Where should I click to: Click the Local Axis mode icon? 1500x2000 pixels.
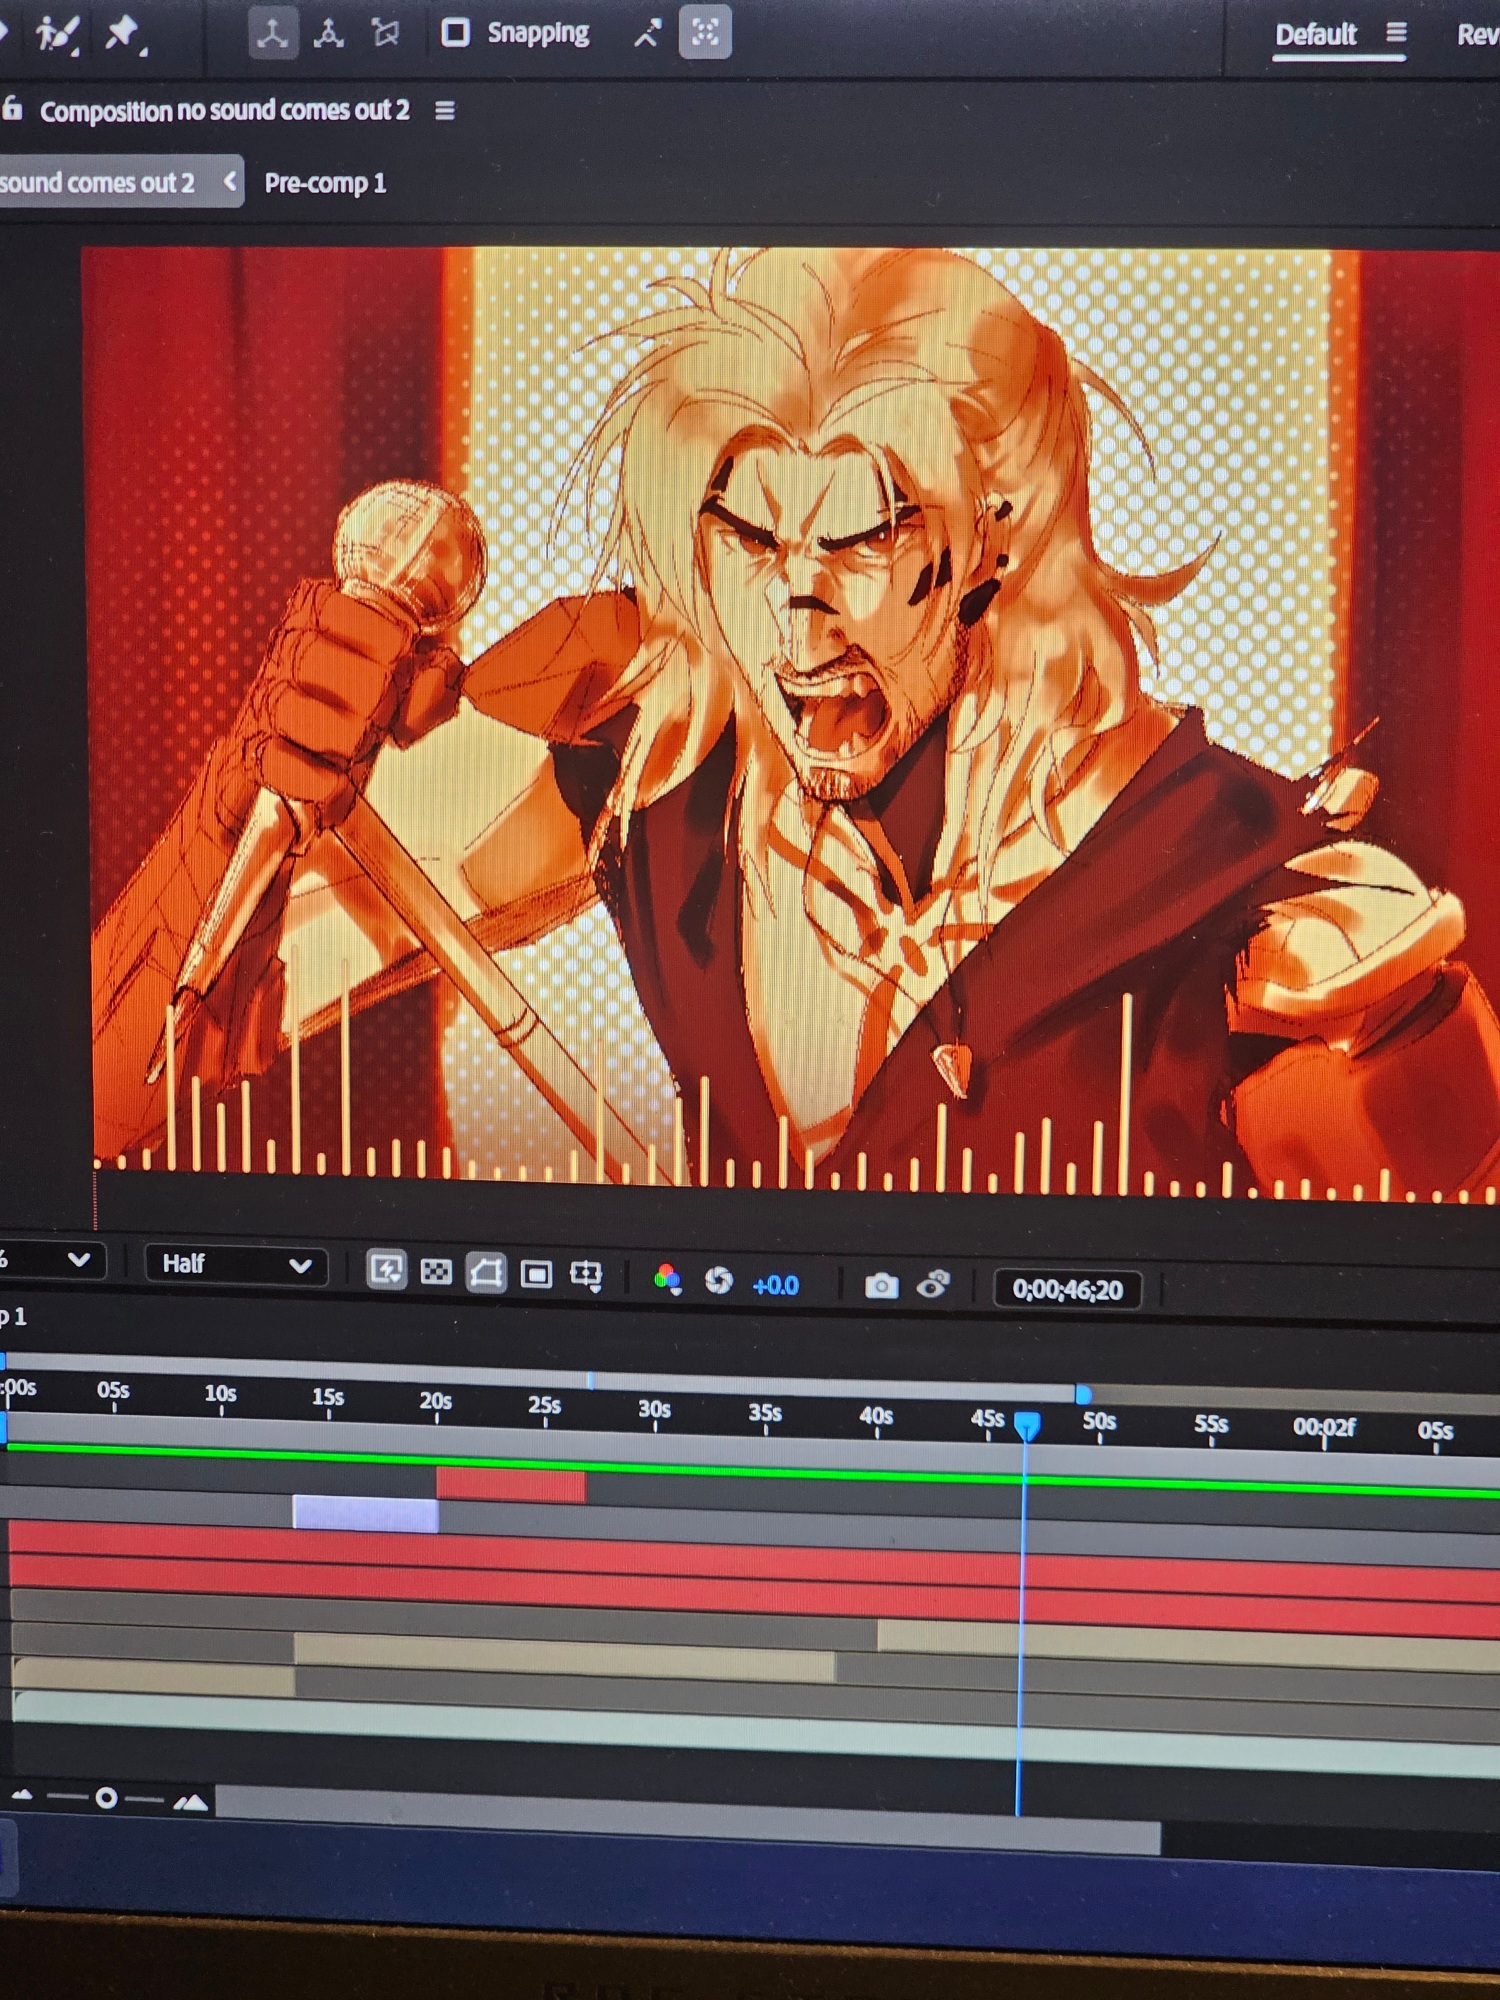coord(272,33)
